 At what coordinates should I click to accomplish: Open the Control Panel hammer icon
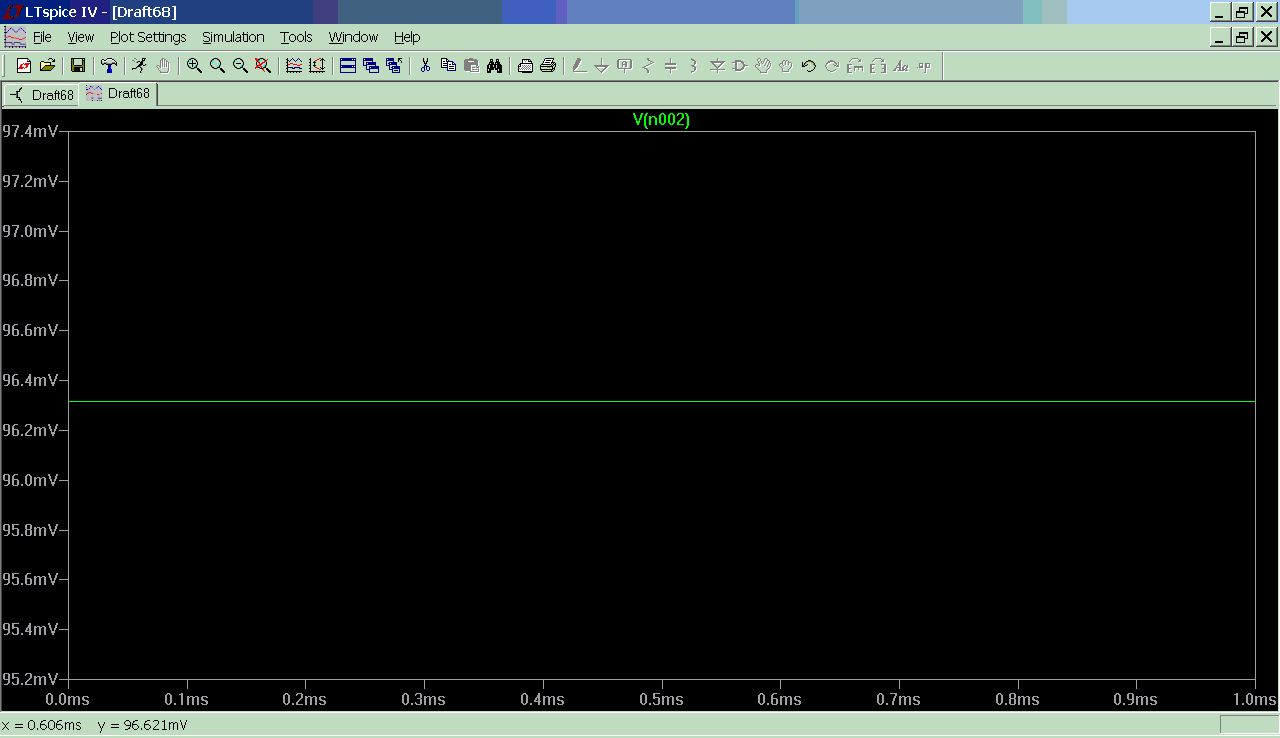[108, 66]
